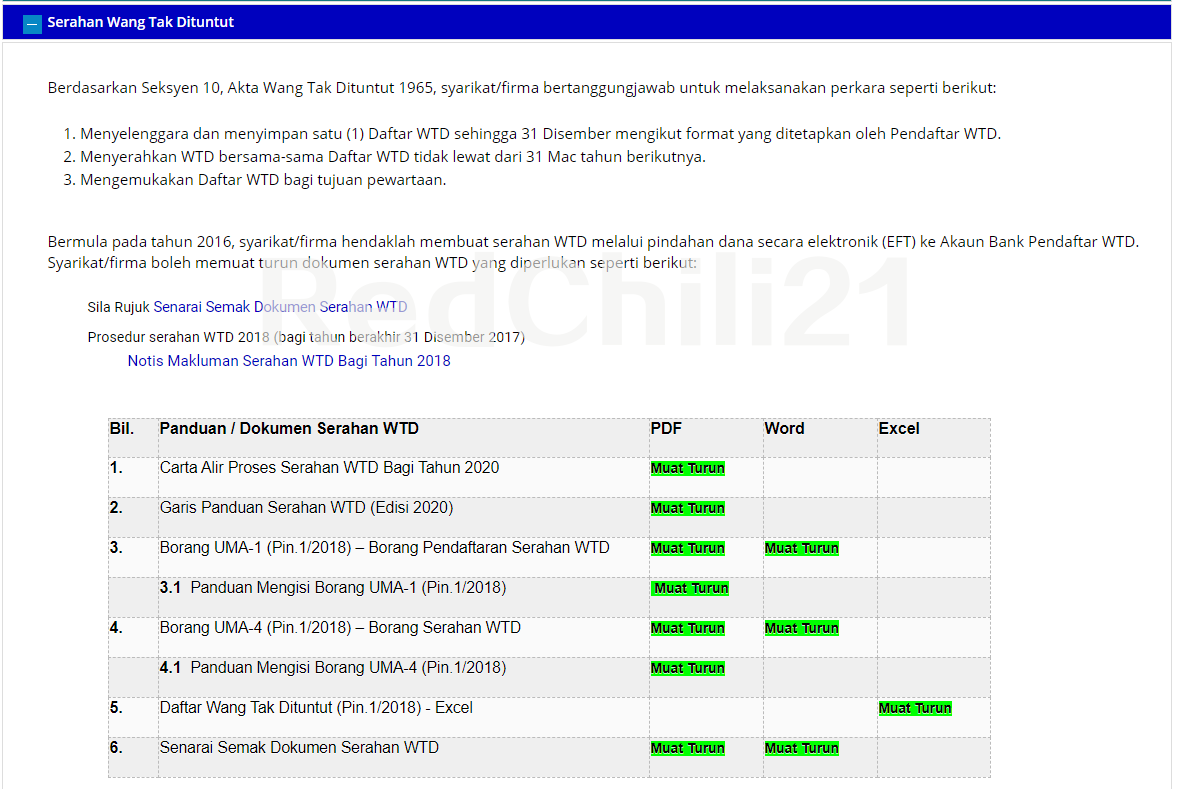Download Word version of Borang UMA-4

[802, 628]
